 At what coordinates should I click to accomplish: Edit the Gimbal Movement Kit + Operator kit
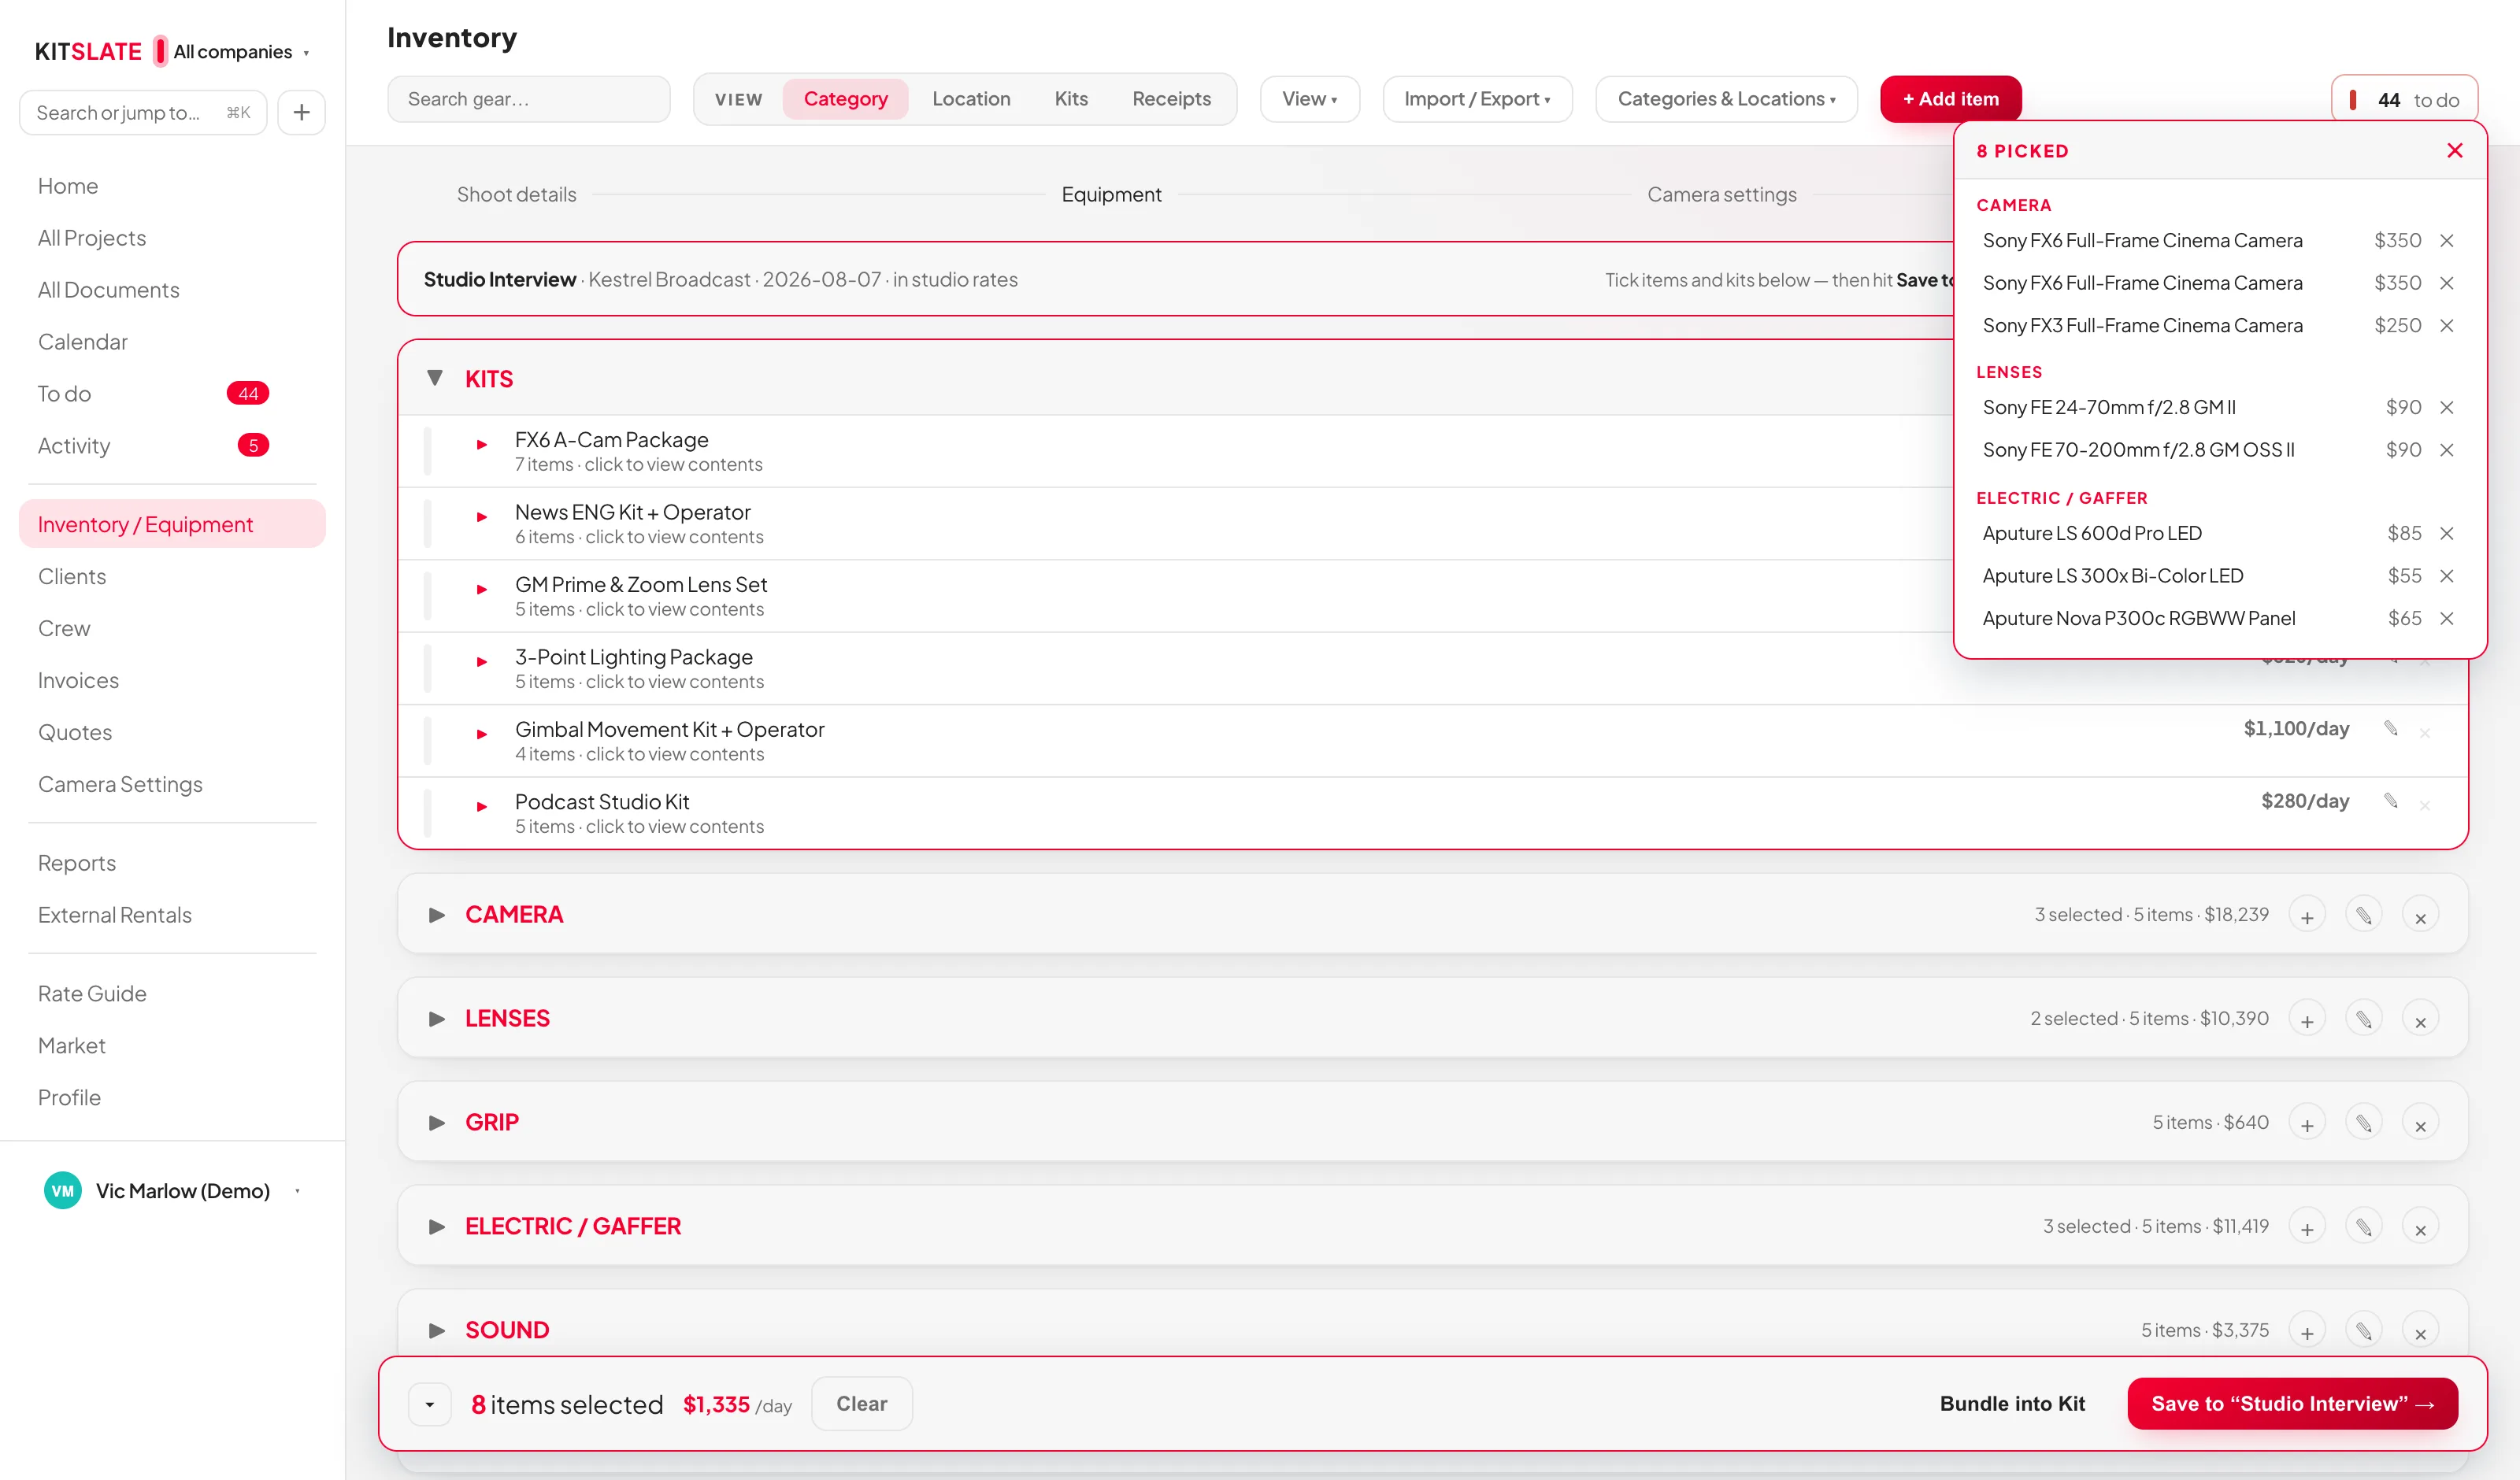(2391, 729)
